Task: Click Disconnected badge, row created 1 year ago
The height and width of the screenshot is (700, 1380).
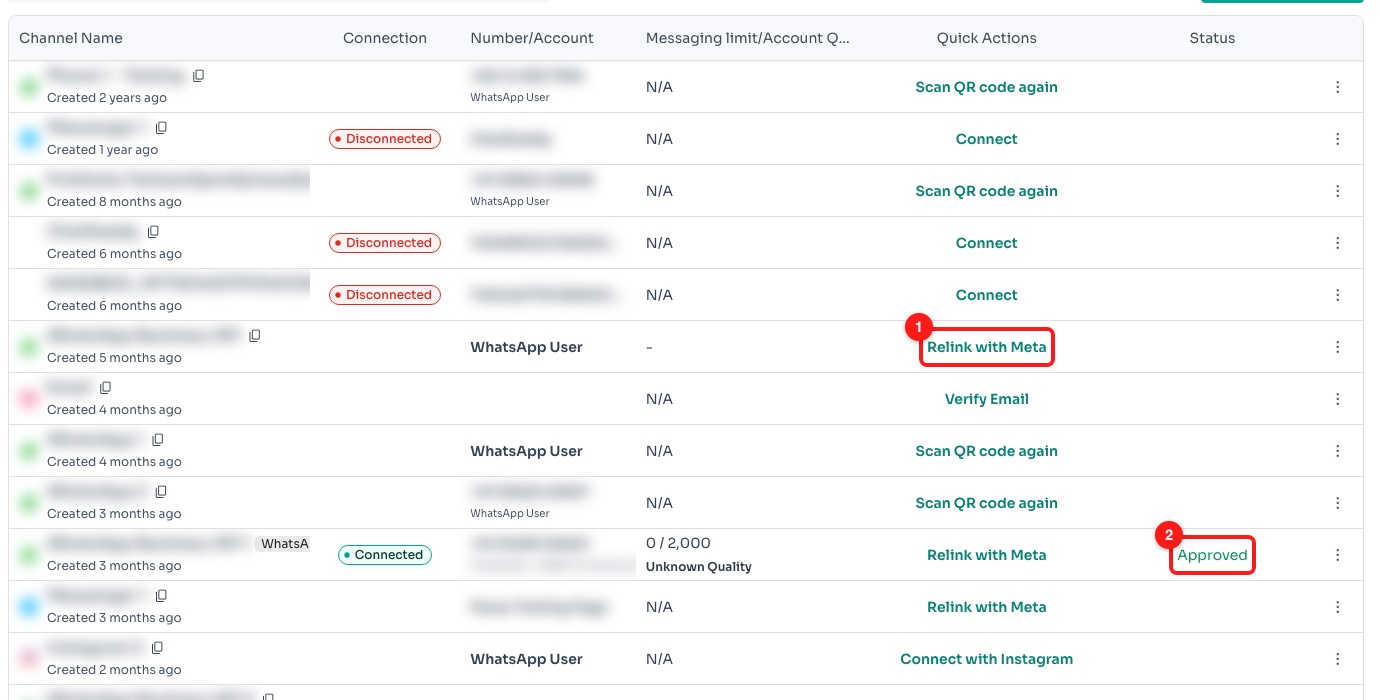Action: 385,139
